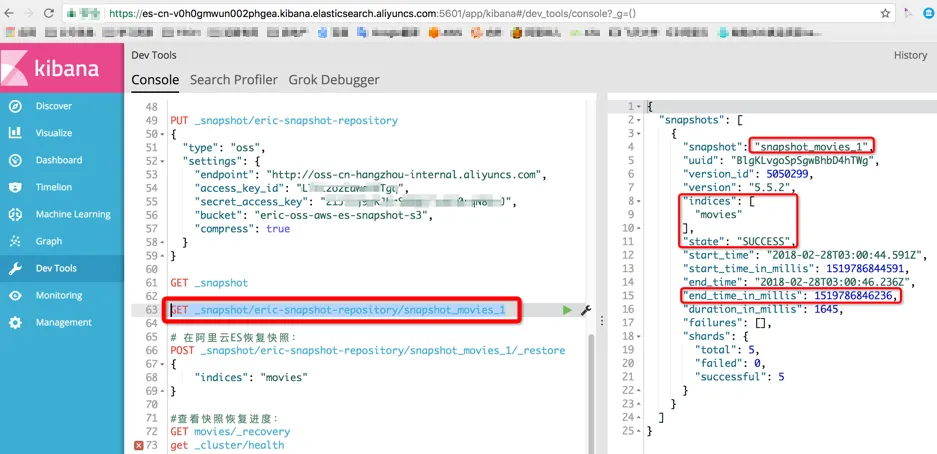Viewport: 937px width, 454px height.
Task: Toggle fold marker at editor line 59
Action: click(164, 256)
